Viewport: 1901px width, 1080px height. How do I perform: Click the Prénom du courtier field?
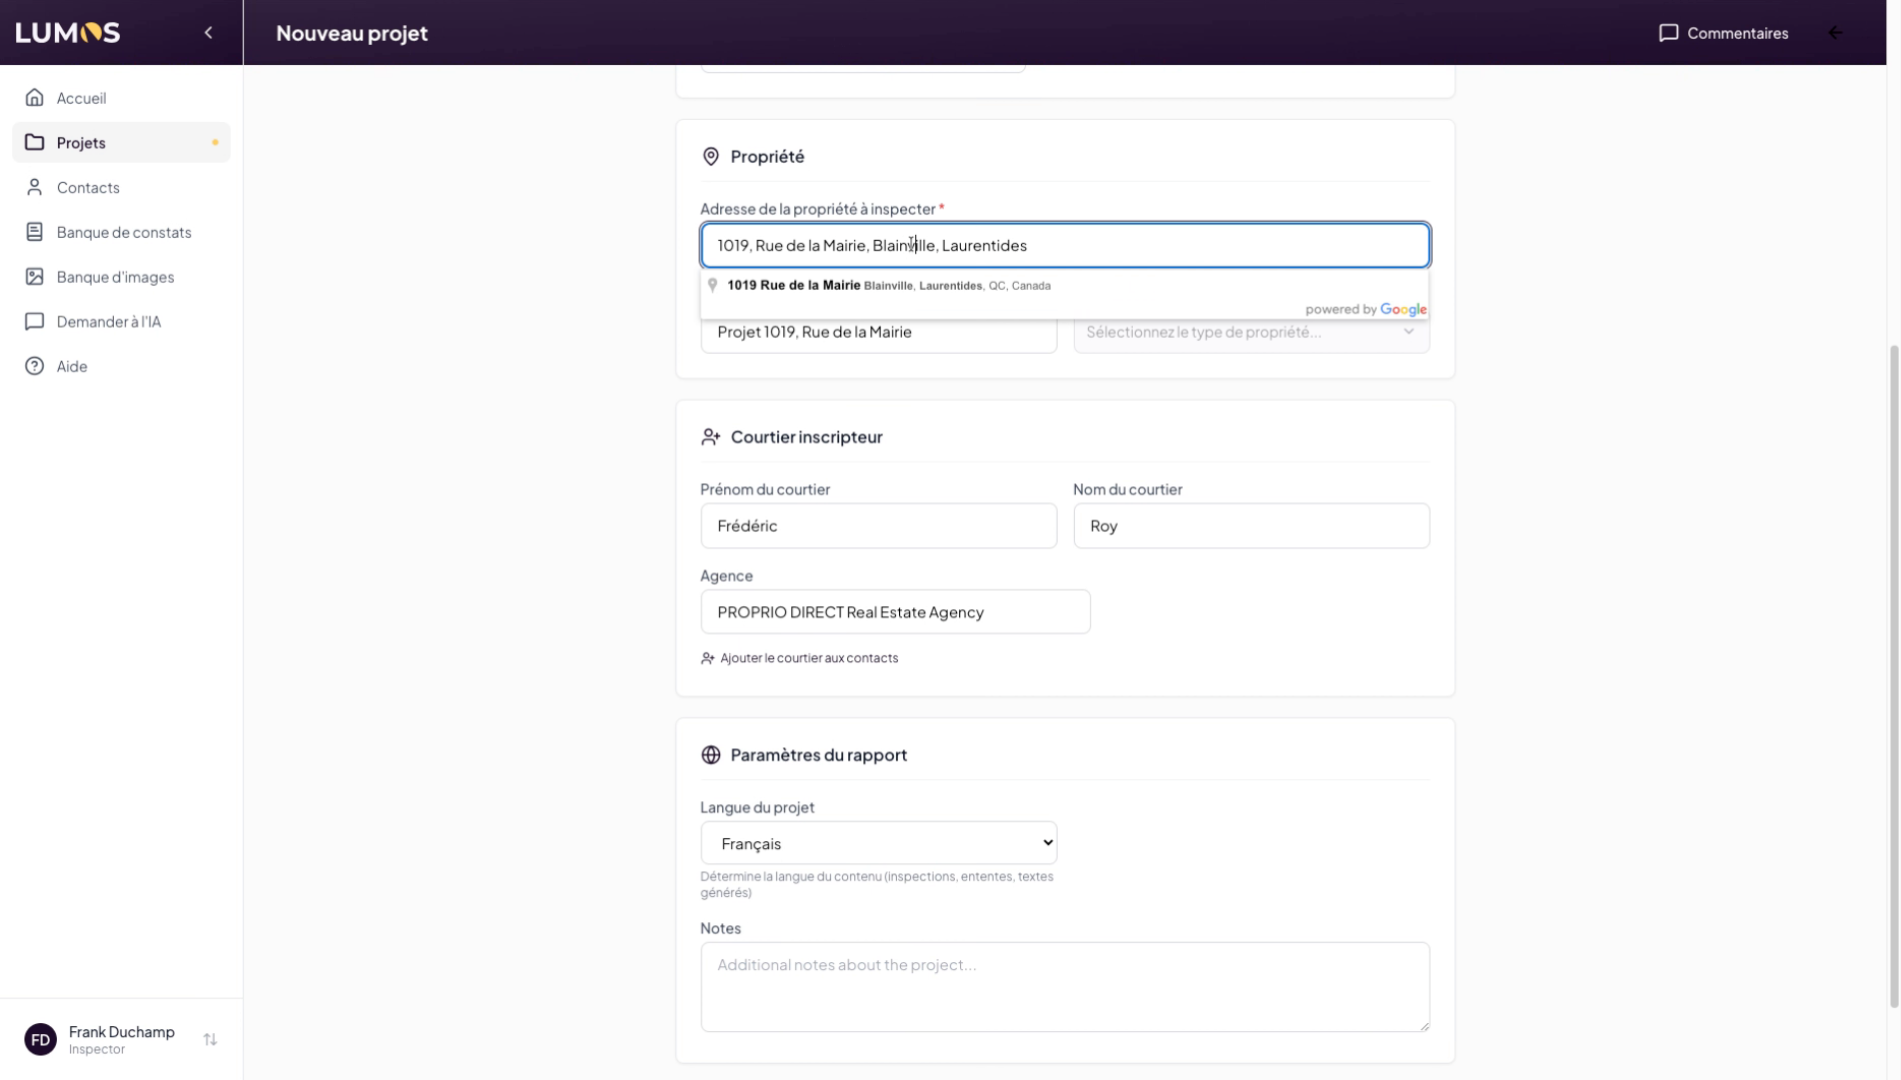click(x=878, y=526)
